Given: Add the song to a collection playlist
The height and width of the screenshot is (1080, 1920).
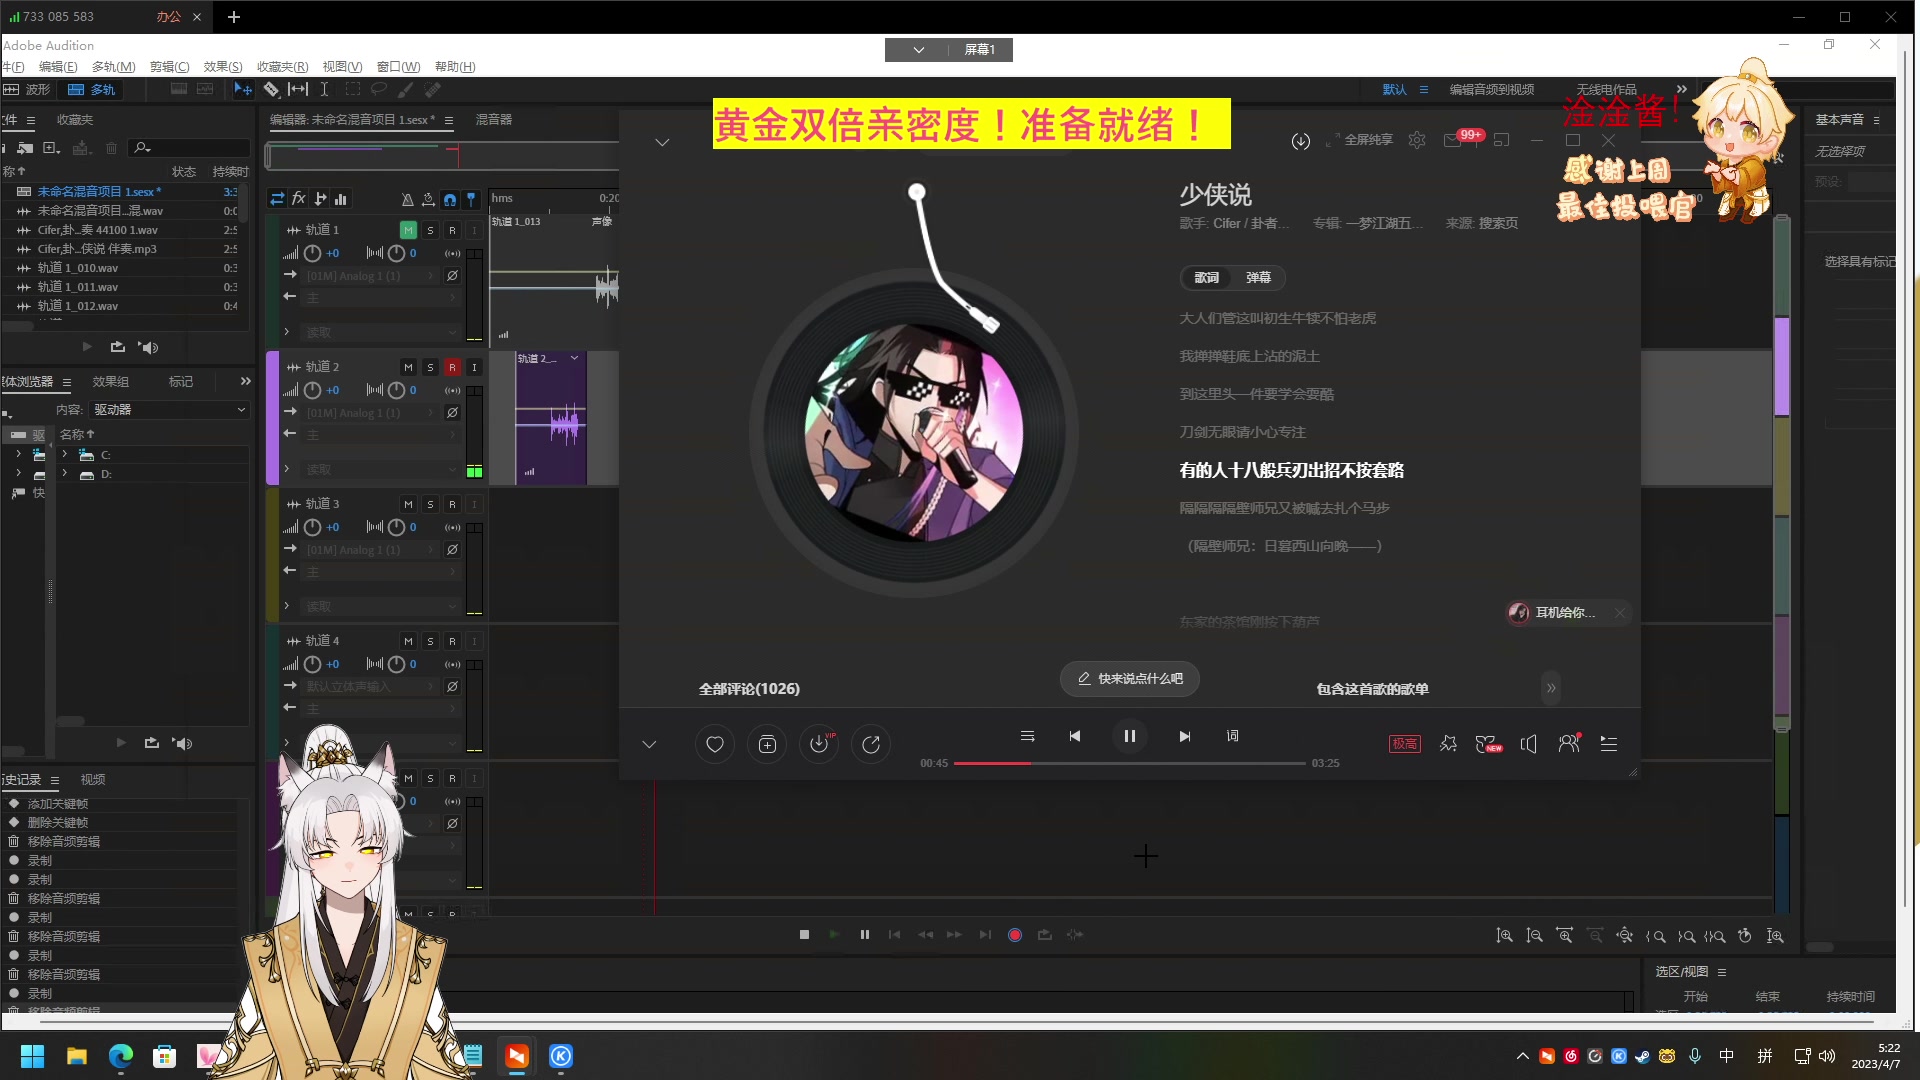Looking at the screenshot, I should 767,744.
